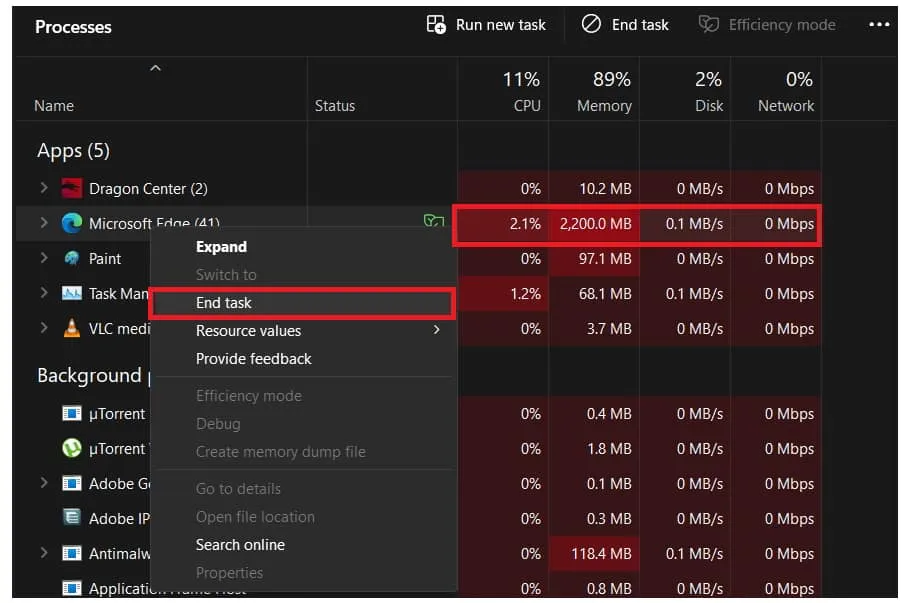Click Task Manager's 1.2% CPU value
Screen dimensions: 910x603
[x=525, y=294]
